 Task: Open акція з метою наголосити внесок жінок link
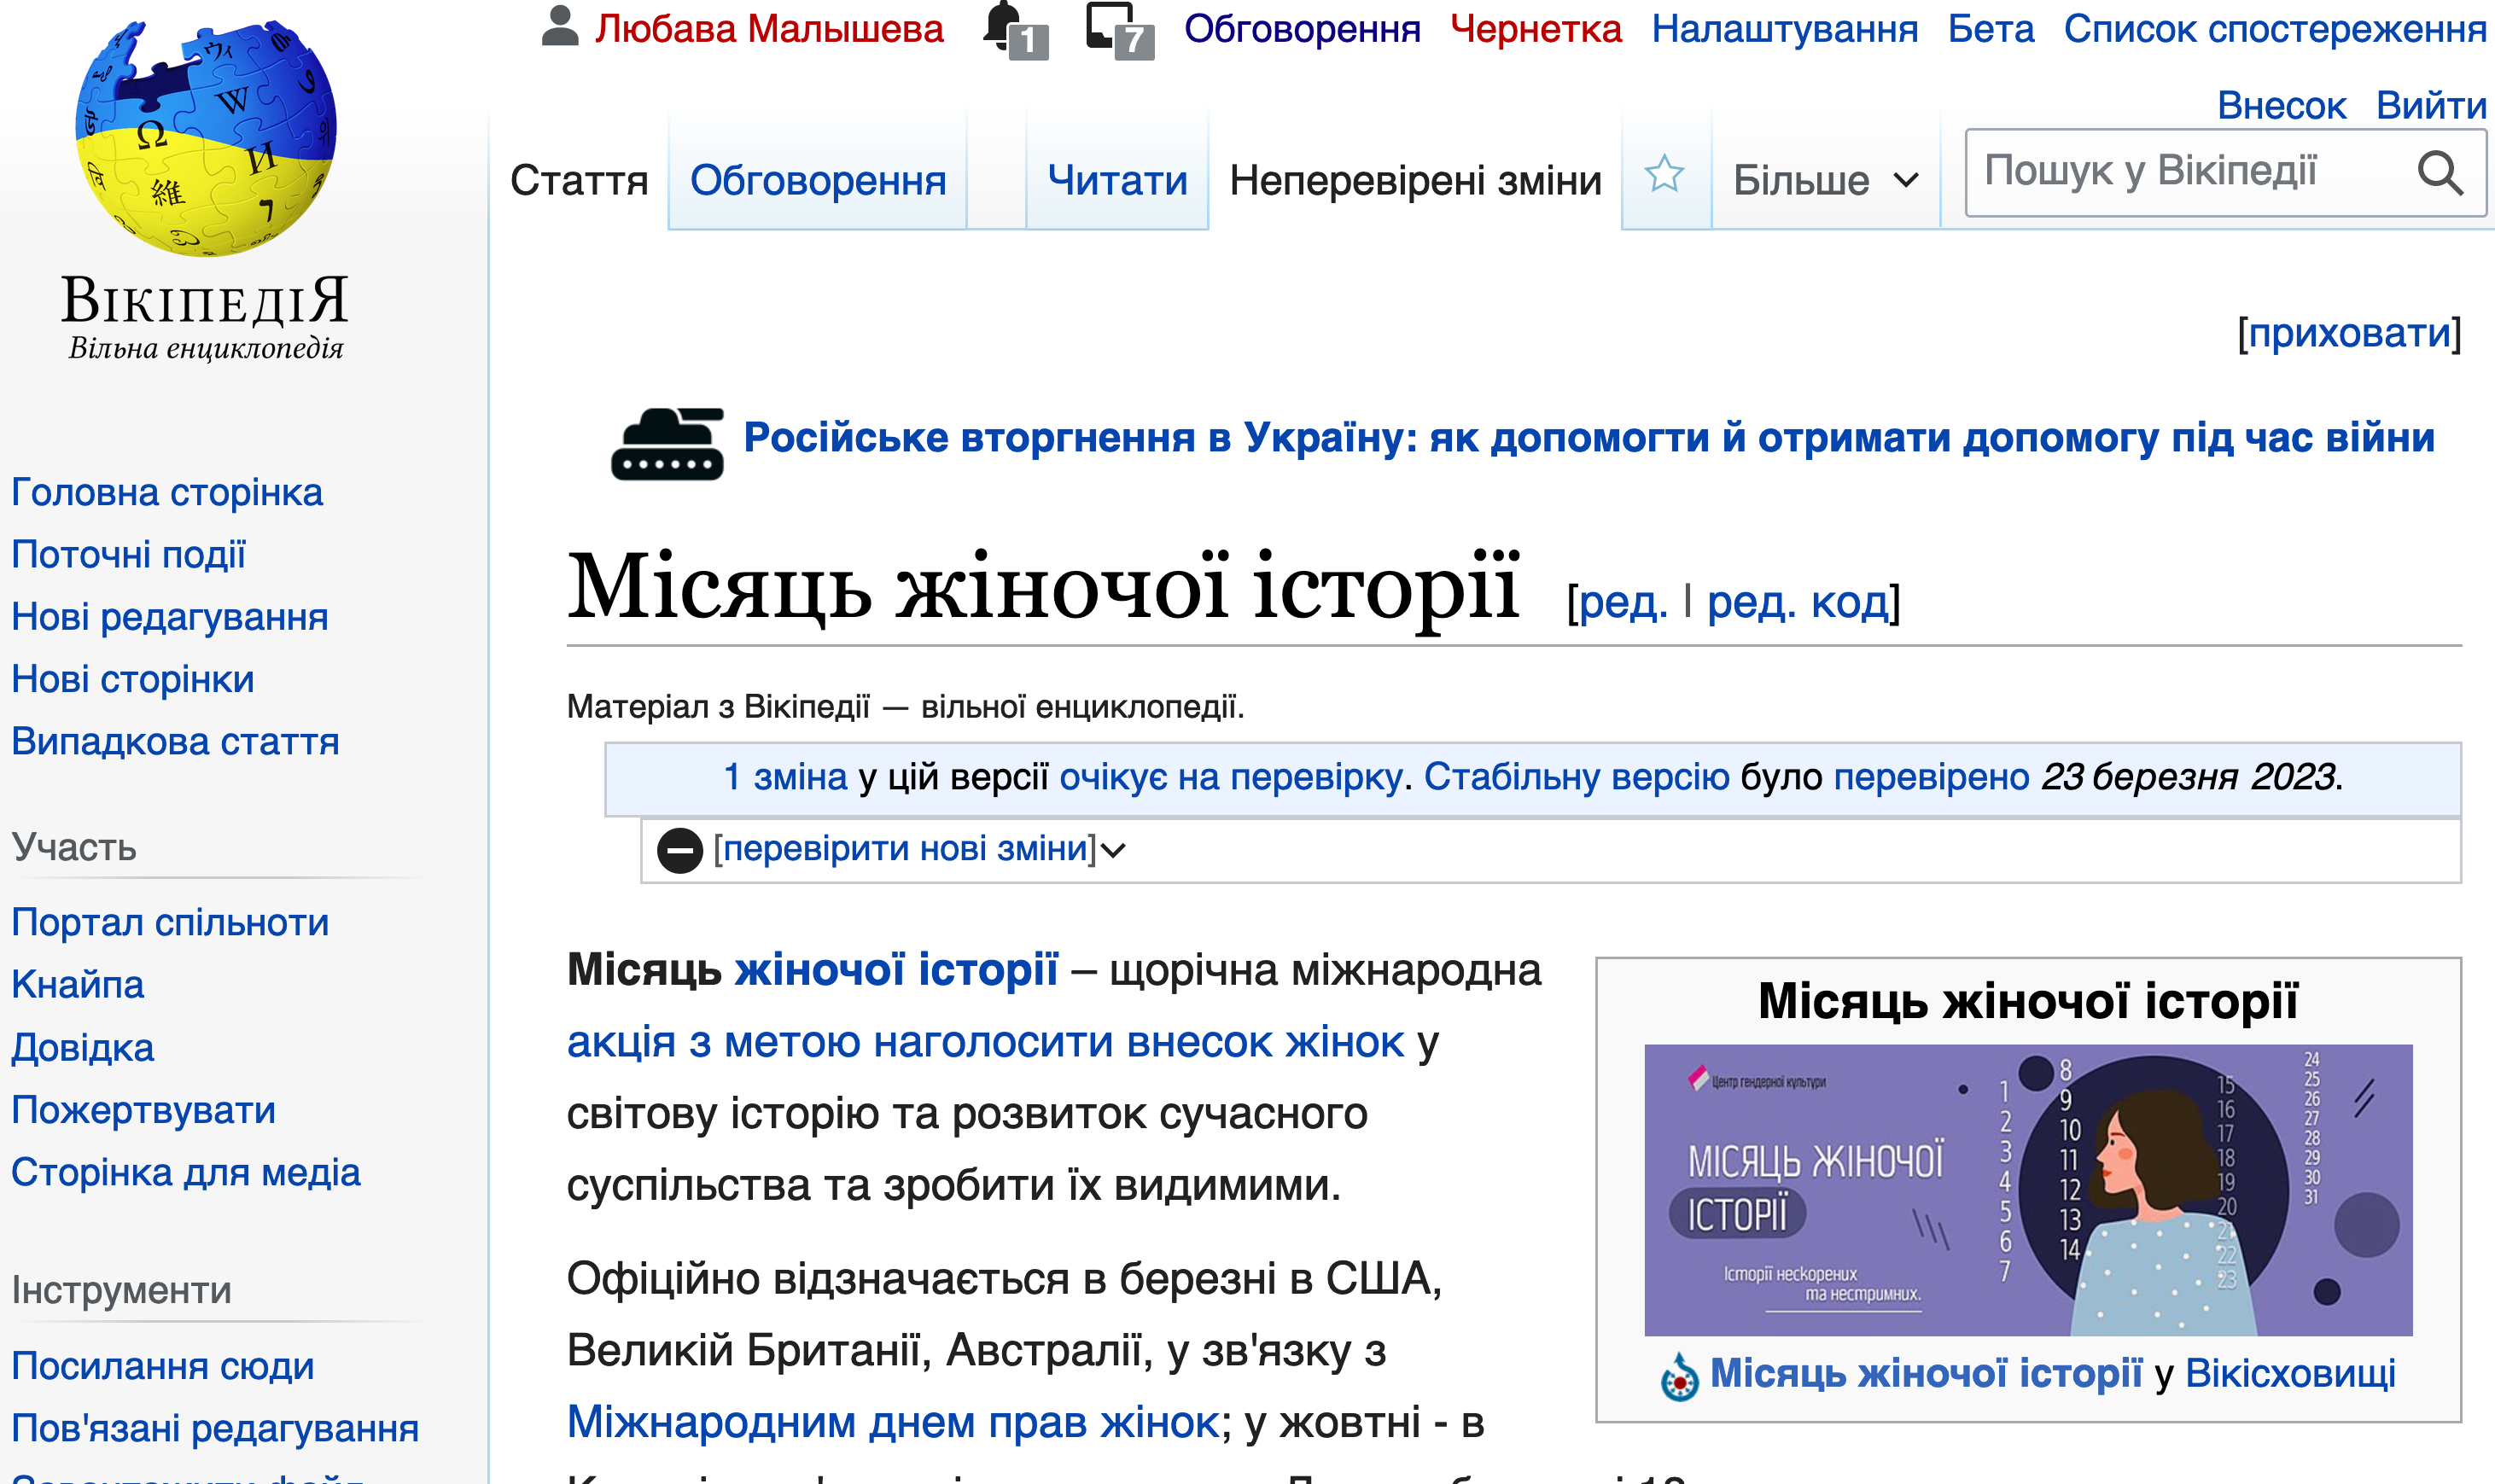tap(985, 1043)
